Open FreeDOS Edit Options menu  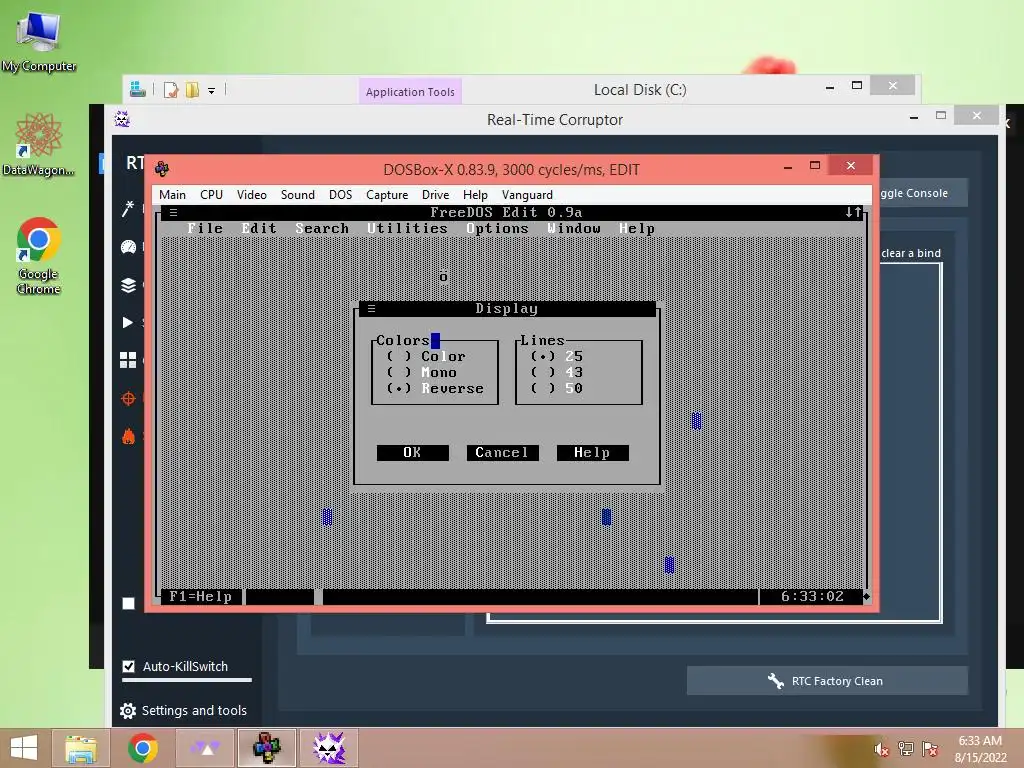coord(497,229)
